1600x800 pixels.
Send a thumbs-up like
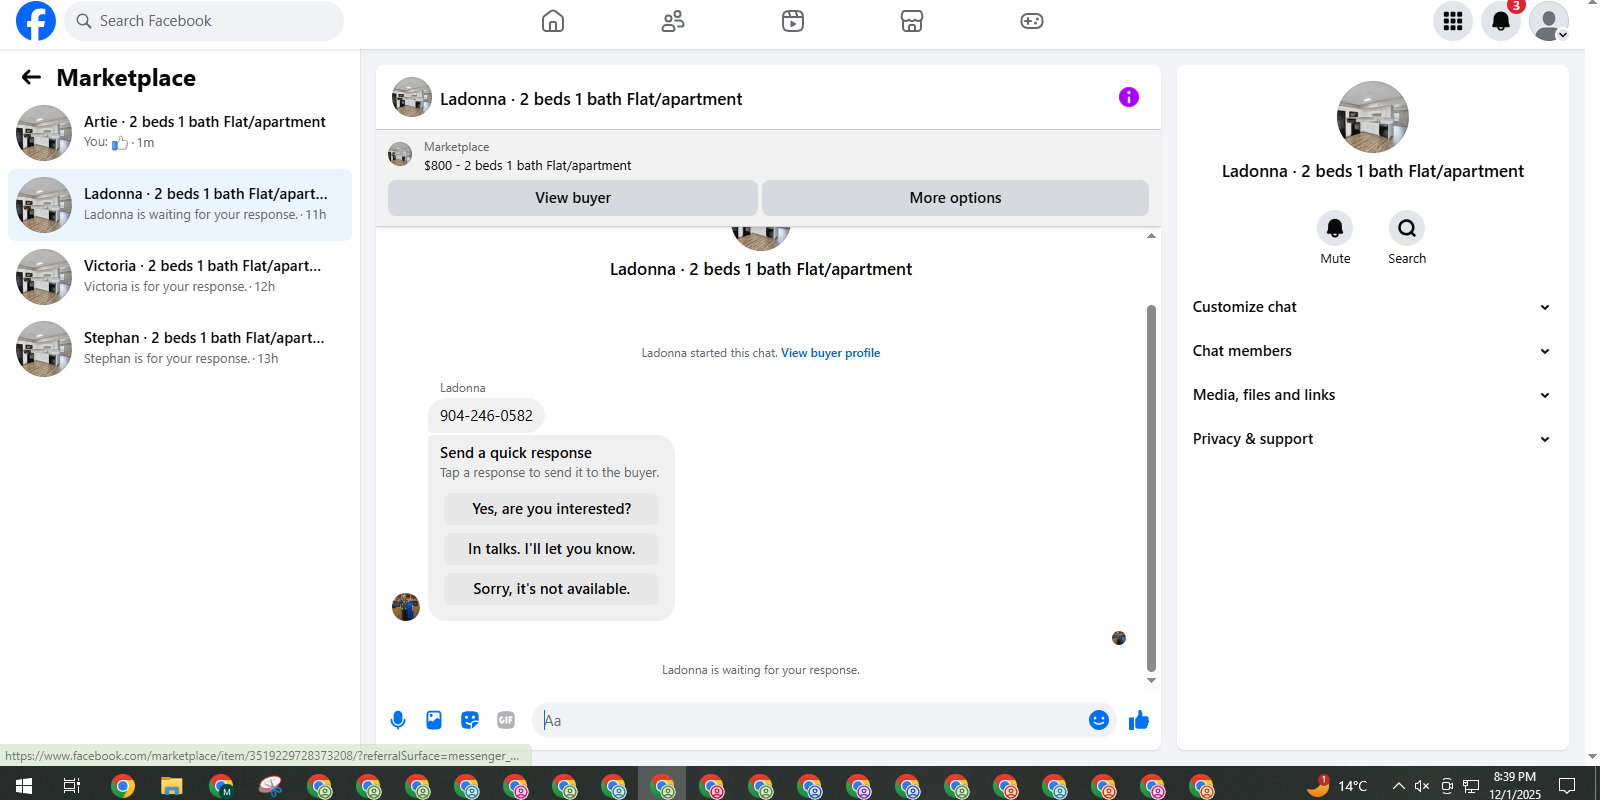point(1139,720)
